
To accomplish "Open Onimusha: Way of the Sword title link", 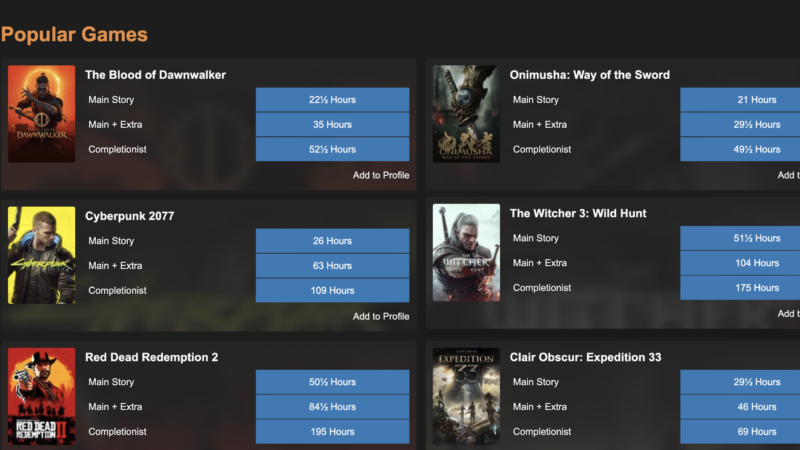I will 589,75.
